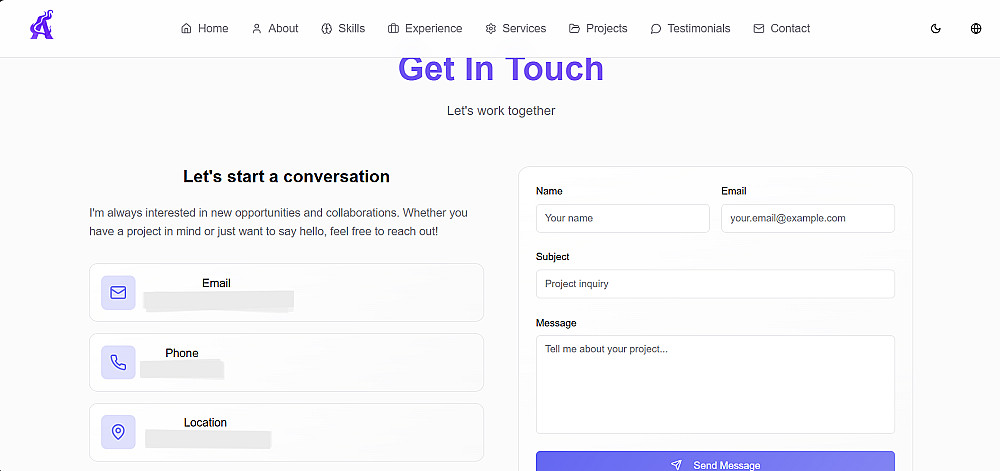1000x471 pixels.
Task: Navigate to the Skills section
Action: point(343,28)
